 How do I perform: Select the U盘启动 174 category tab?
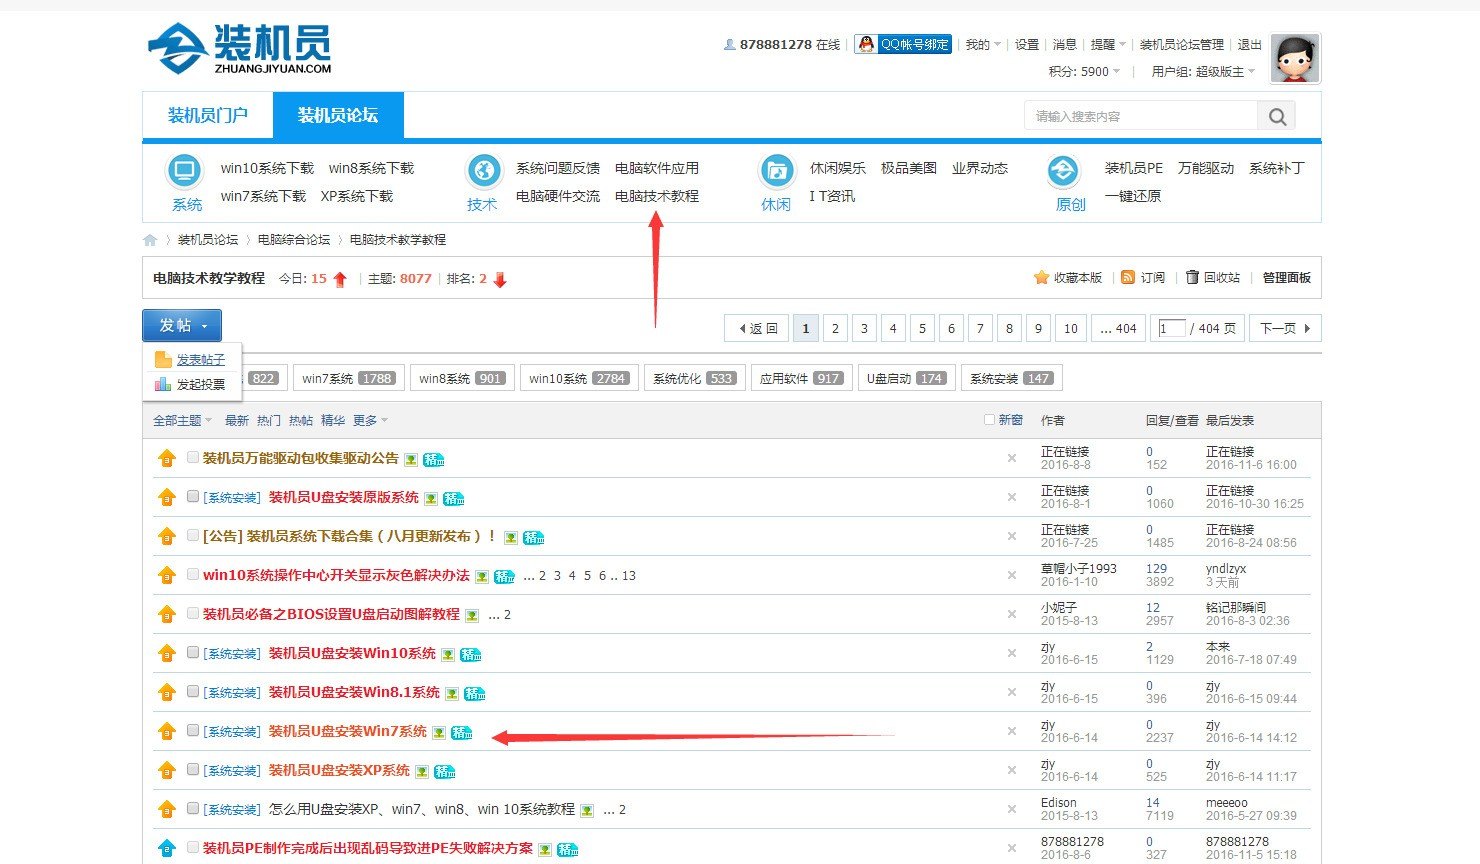coord(906,379)
